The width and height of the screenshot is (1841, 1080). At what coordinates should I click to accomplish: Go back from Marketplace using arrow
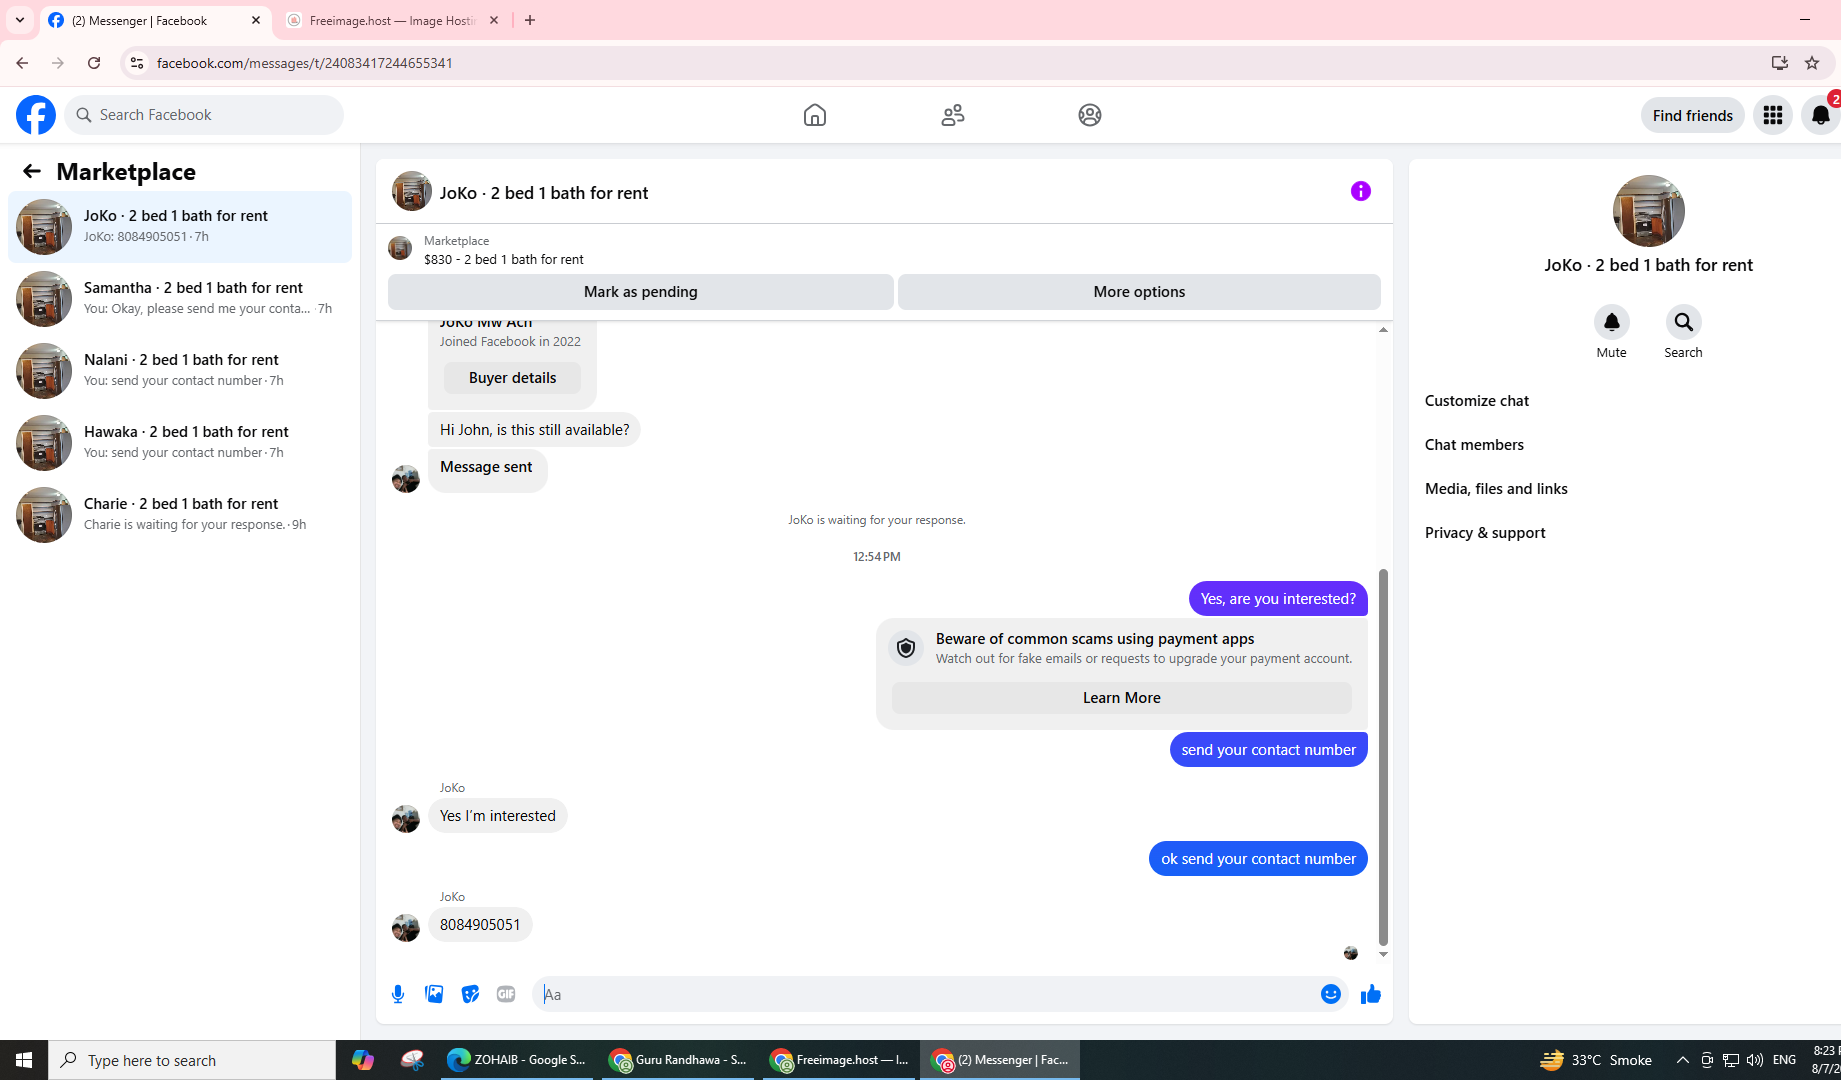pos(32,171)
